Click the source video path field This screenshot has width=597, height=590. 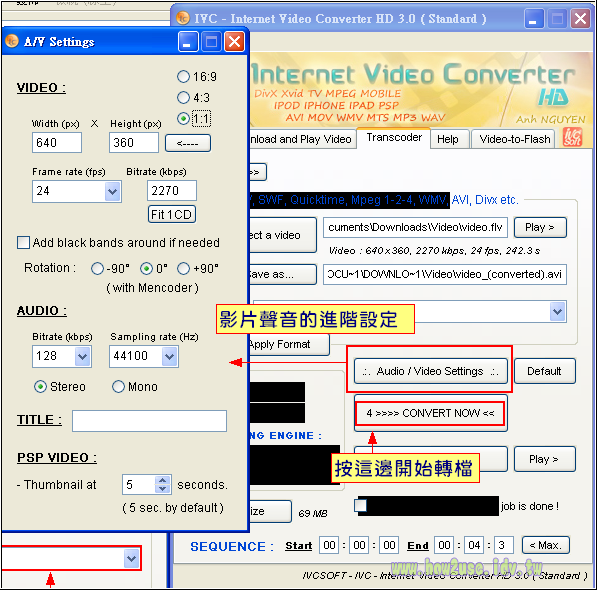(415, 228)
